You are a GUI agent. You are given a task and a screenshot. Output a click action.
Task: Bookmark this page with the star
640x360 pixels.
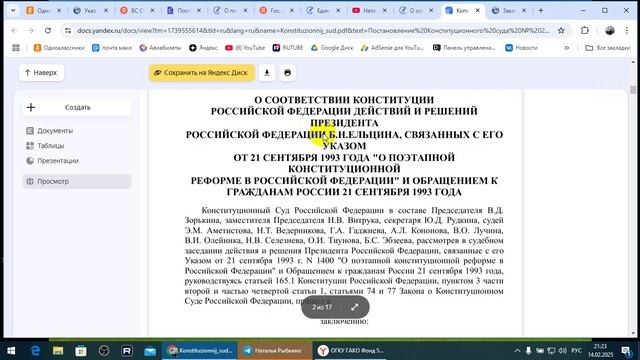561,30
